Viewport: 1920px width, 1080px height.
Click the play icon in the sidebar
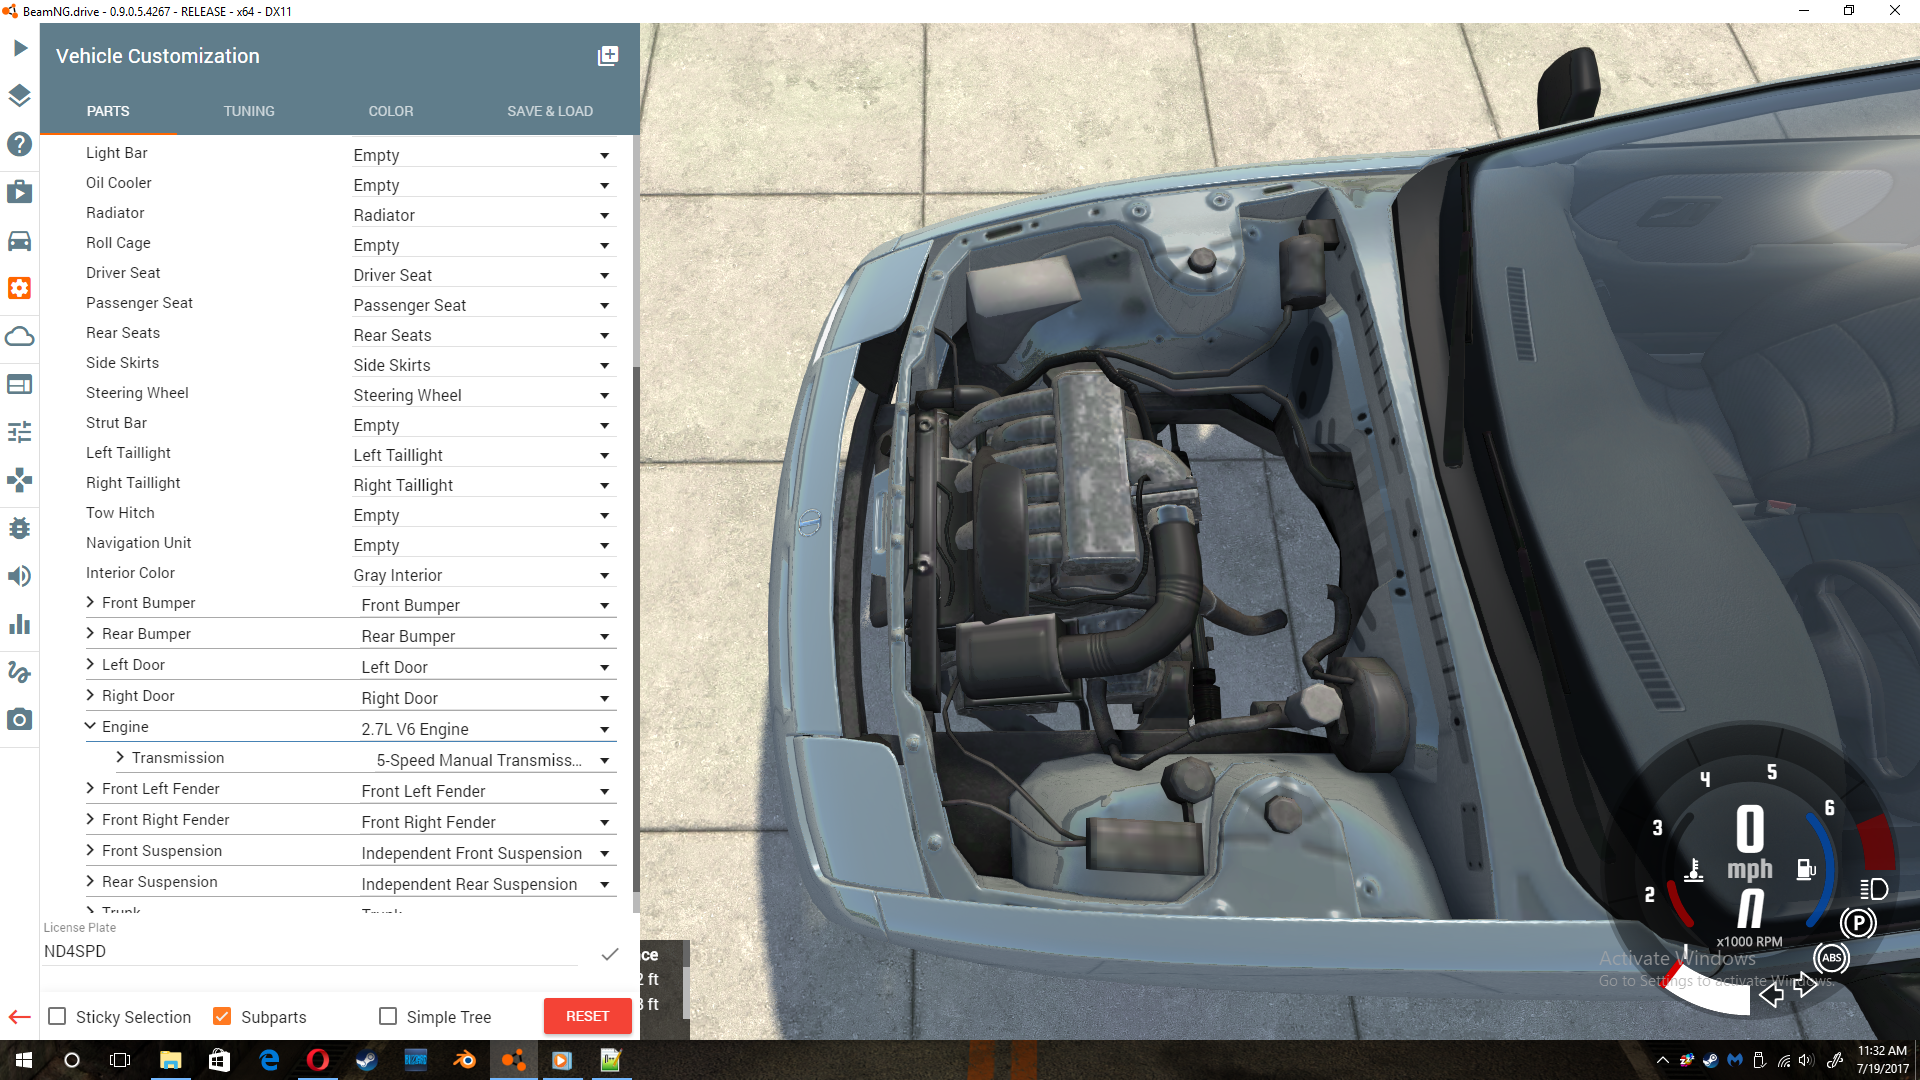coord(20,48)
